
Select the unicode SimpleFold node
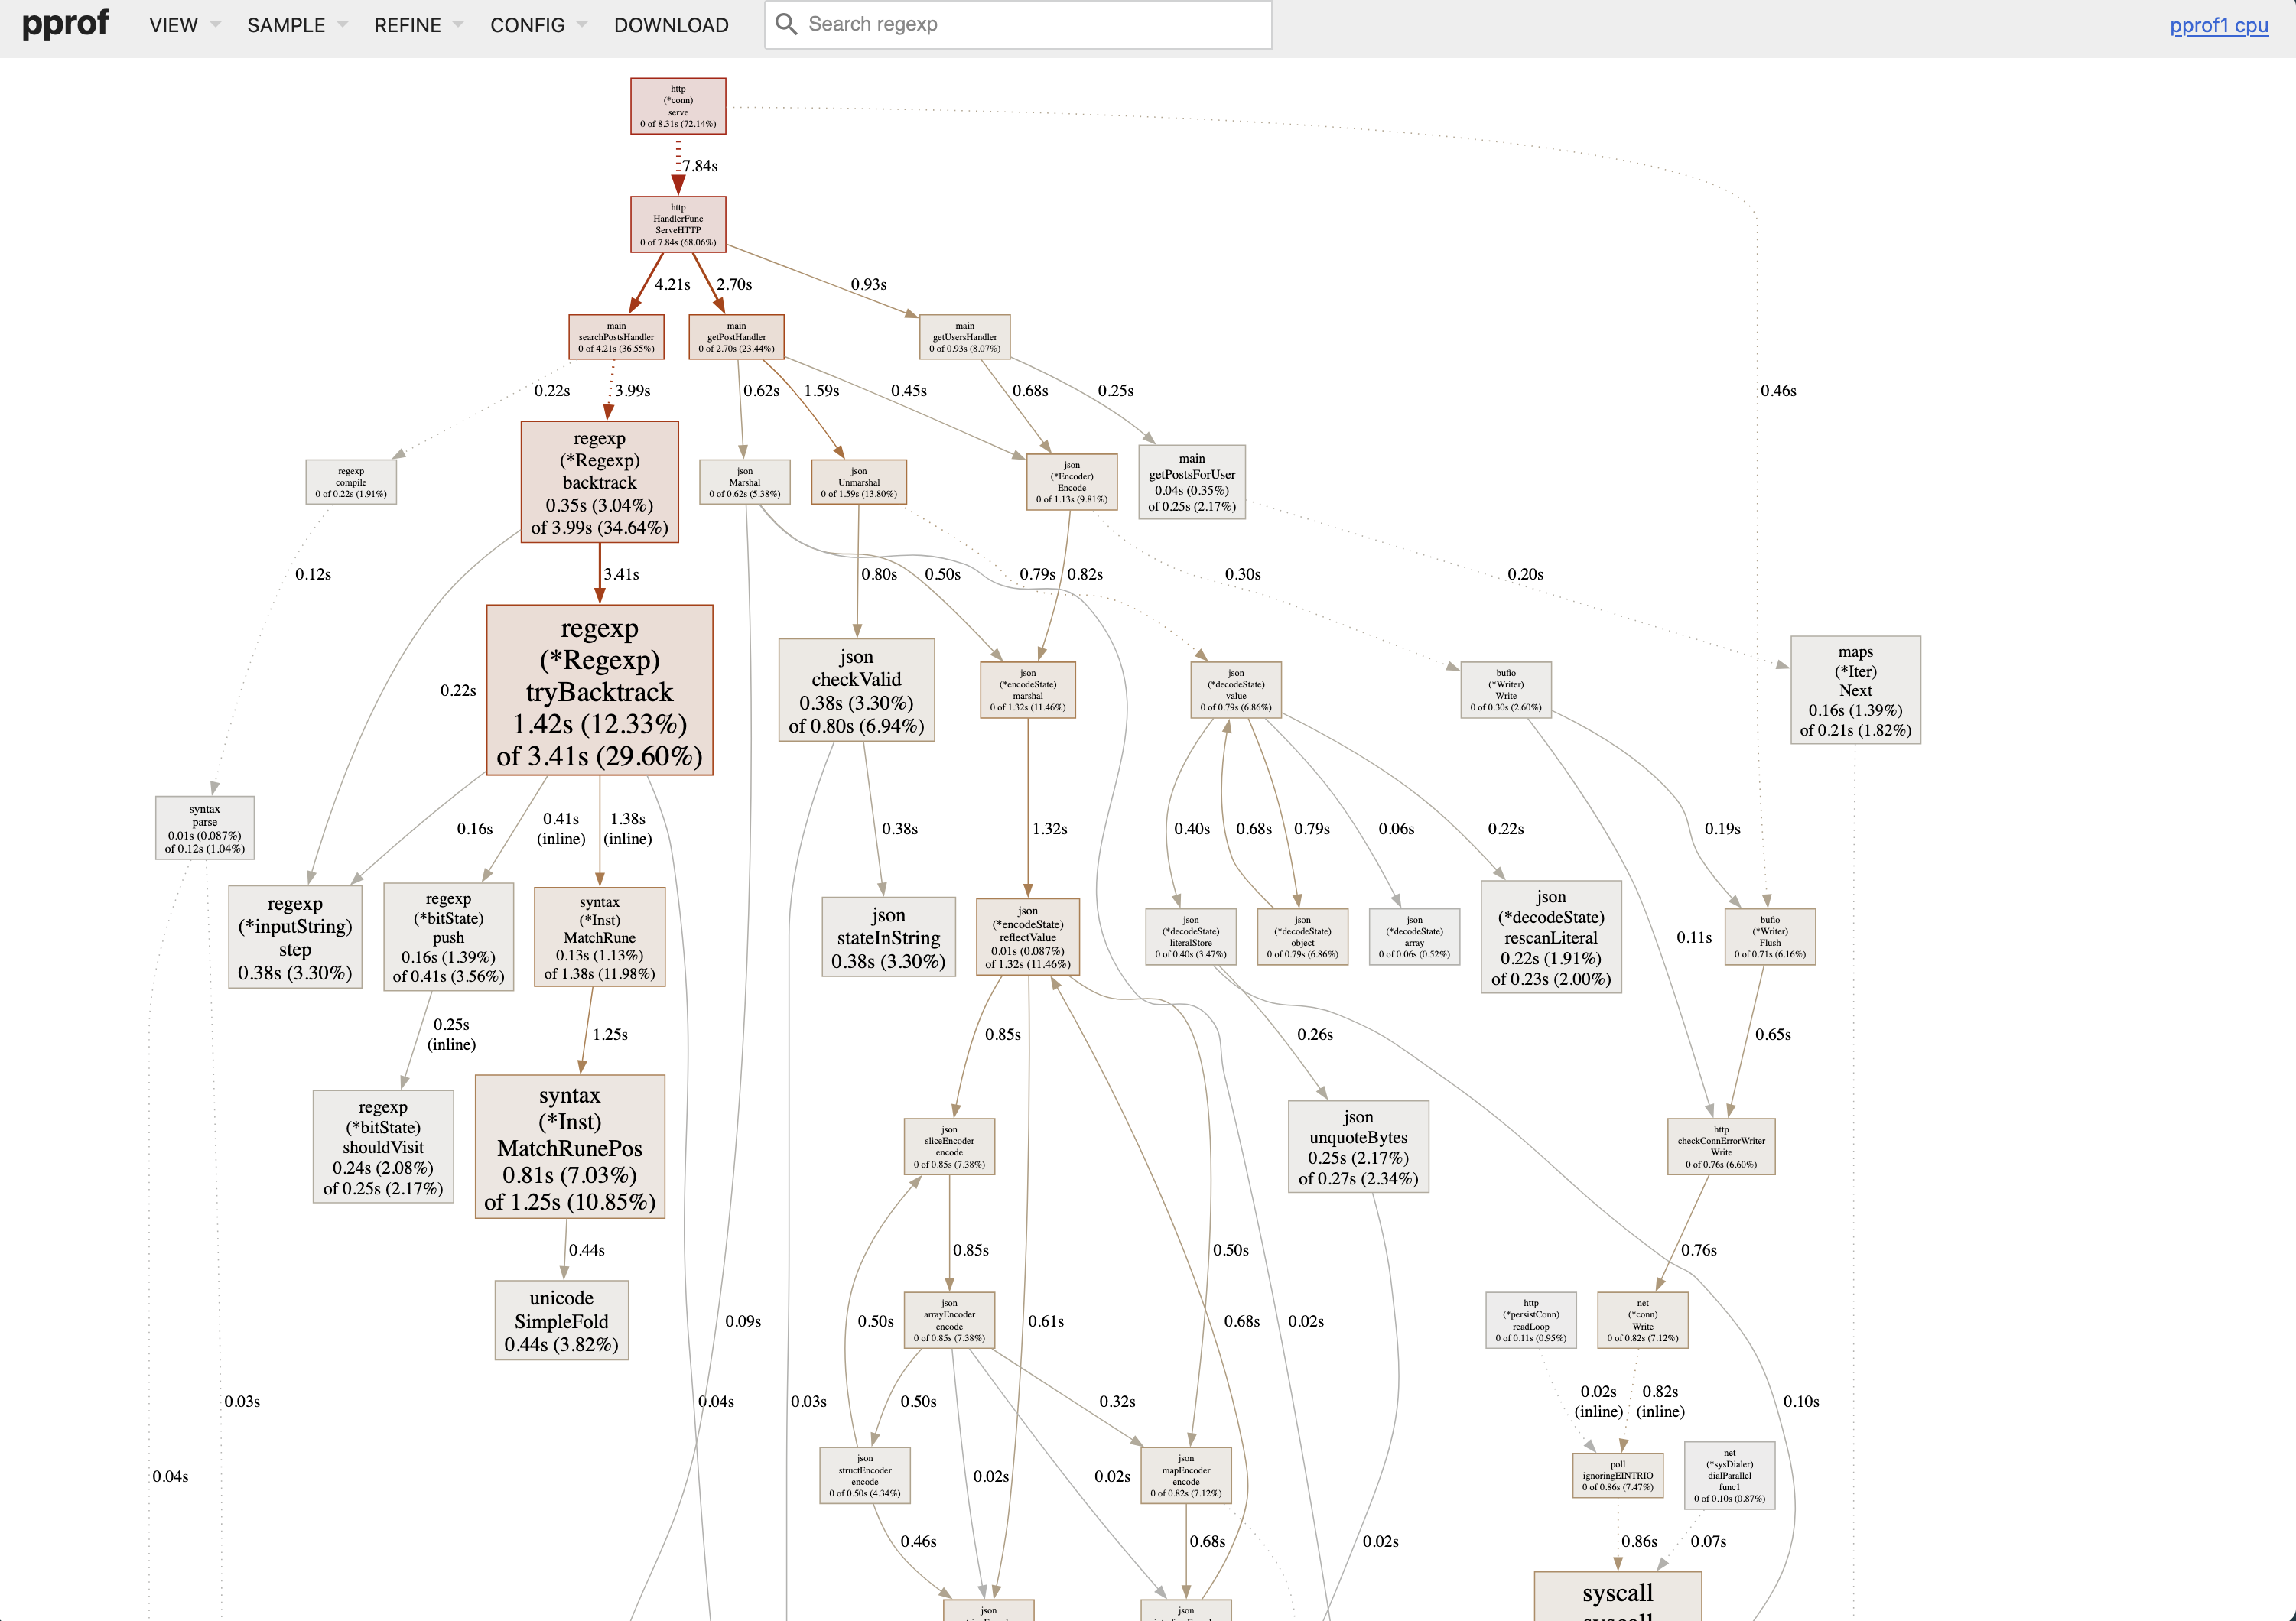pyautogui.click(x=561, y=1320)
